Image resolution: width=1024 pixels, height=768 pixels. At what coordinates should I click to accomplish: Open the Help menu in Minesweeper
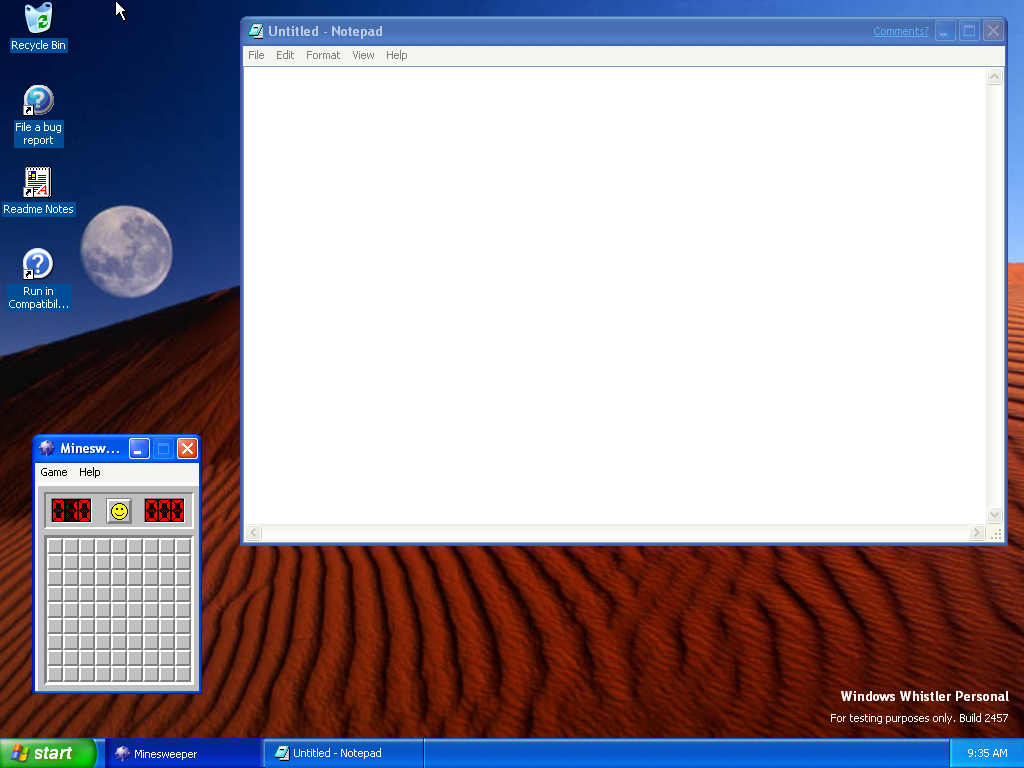click(89, 472)
